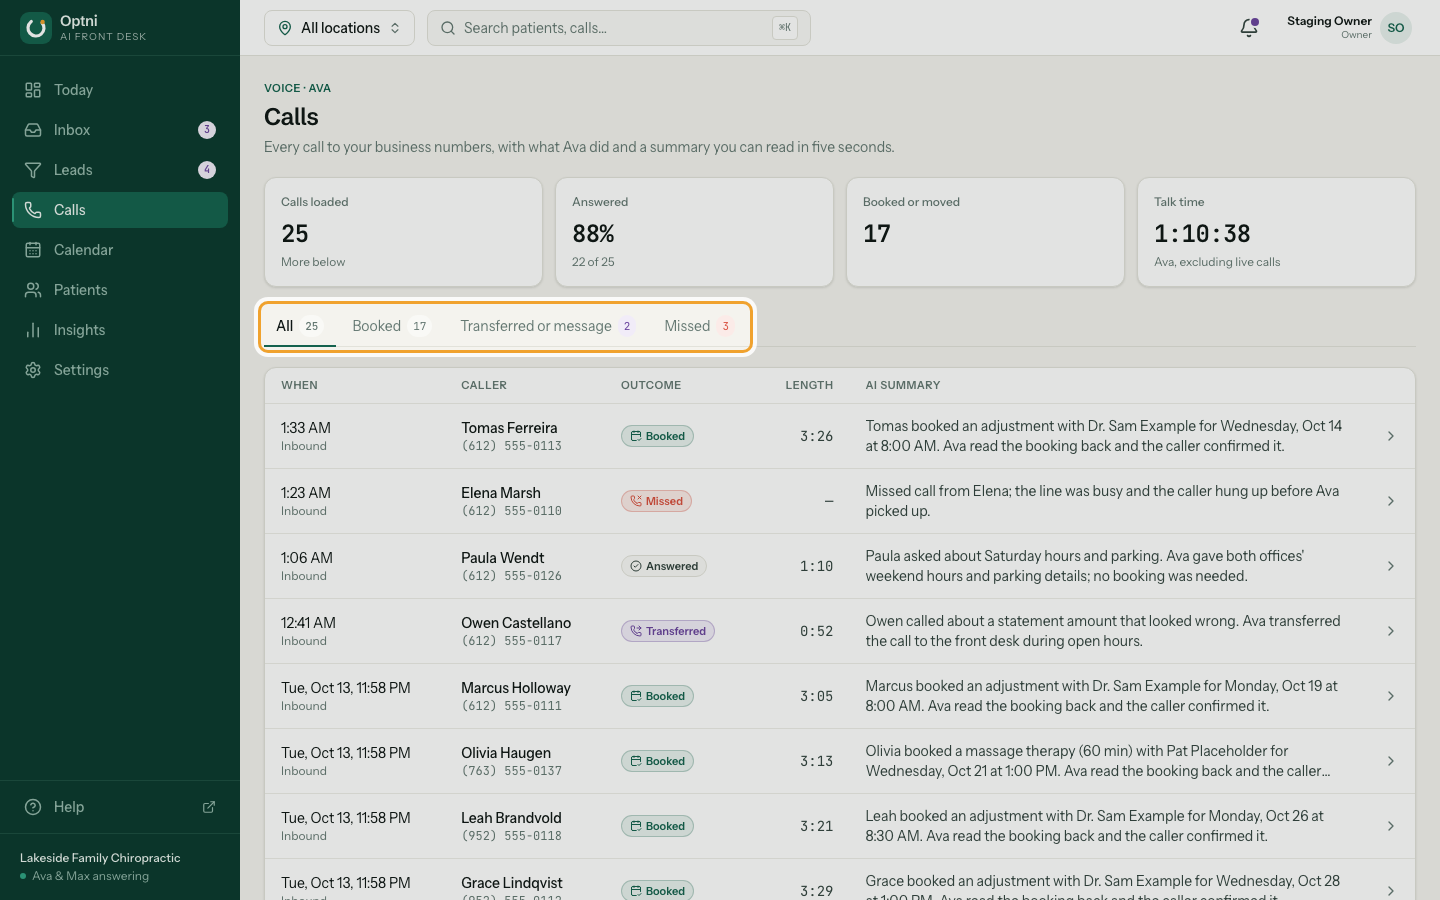Expand Marcus Holloway call chevron
The height and width of the screenshot is (900, 1440).
[x=1391, y=696]
